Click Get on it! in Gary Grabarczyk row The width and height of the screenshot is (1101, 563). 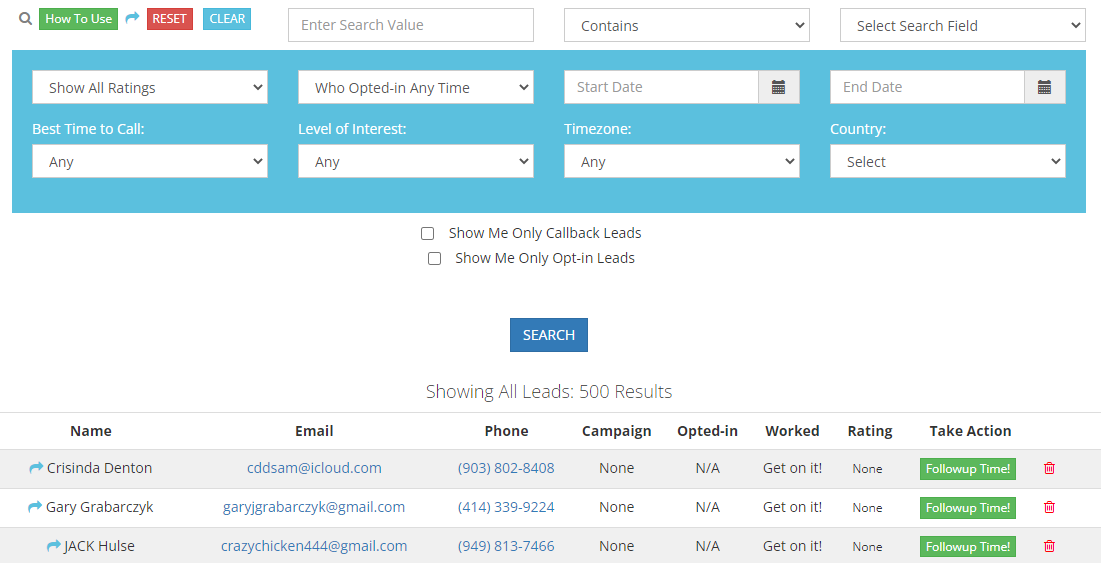[x=792, y=507]
